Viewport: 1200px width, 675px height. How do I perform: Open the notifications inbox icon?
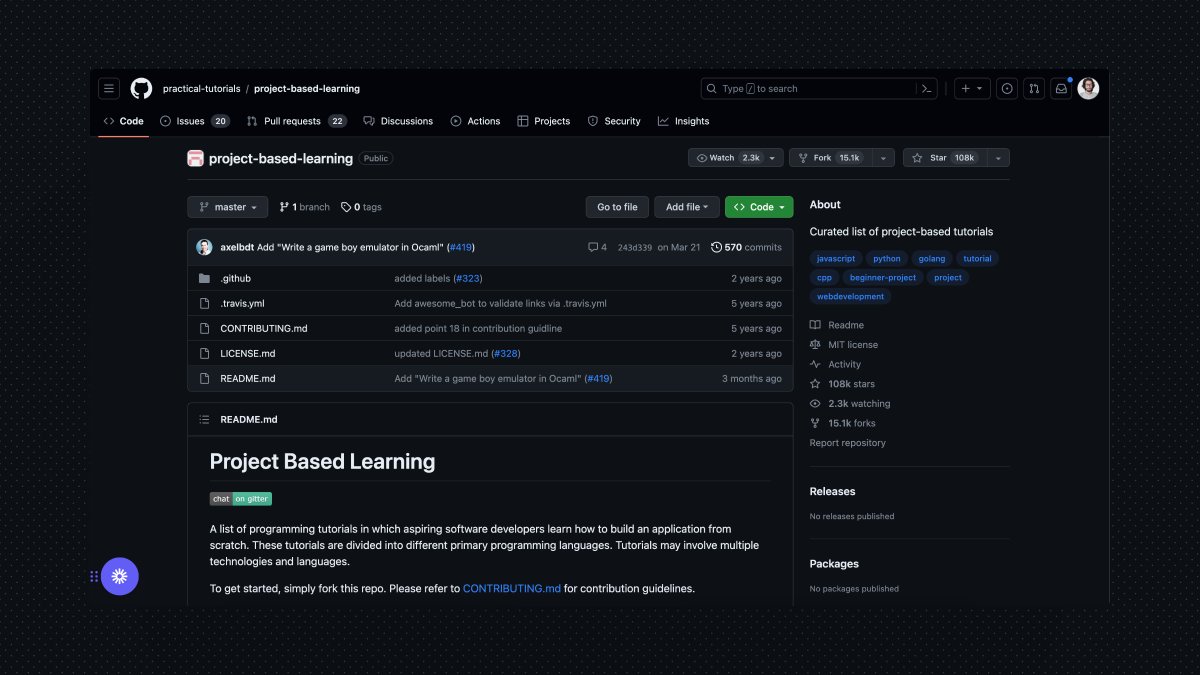point(1061,88)
